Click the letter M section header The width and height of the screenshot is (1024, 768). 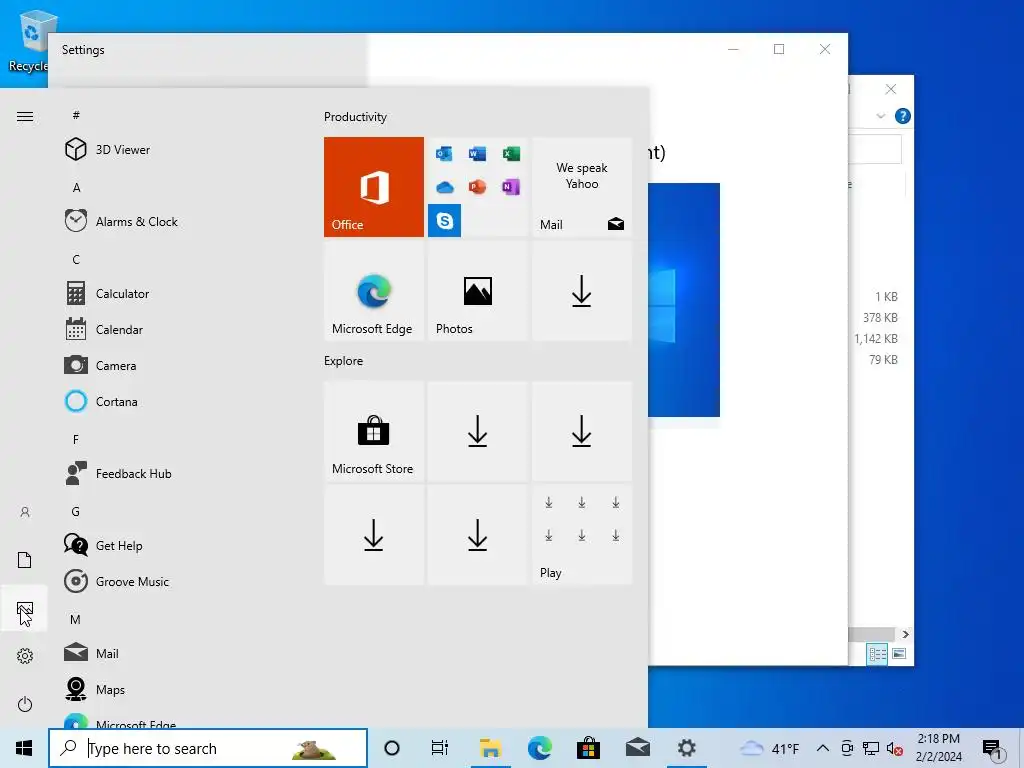(76, 620)
